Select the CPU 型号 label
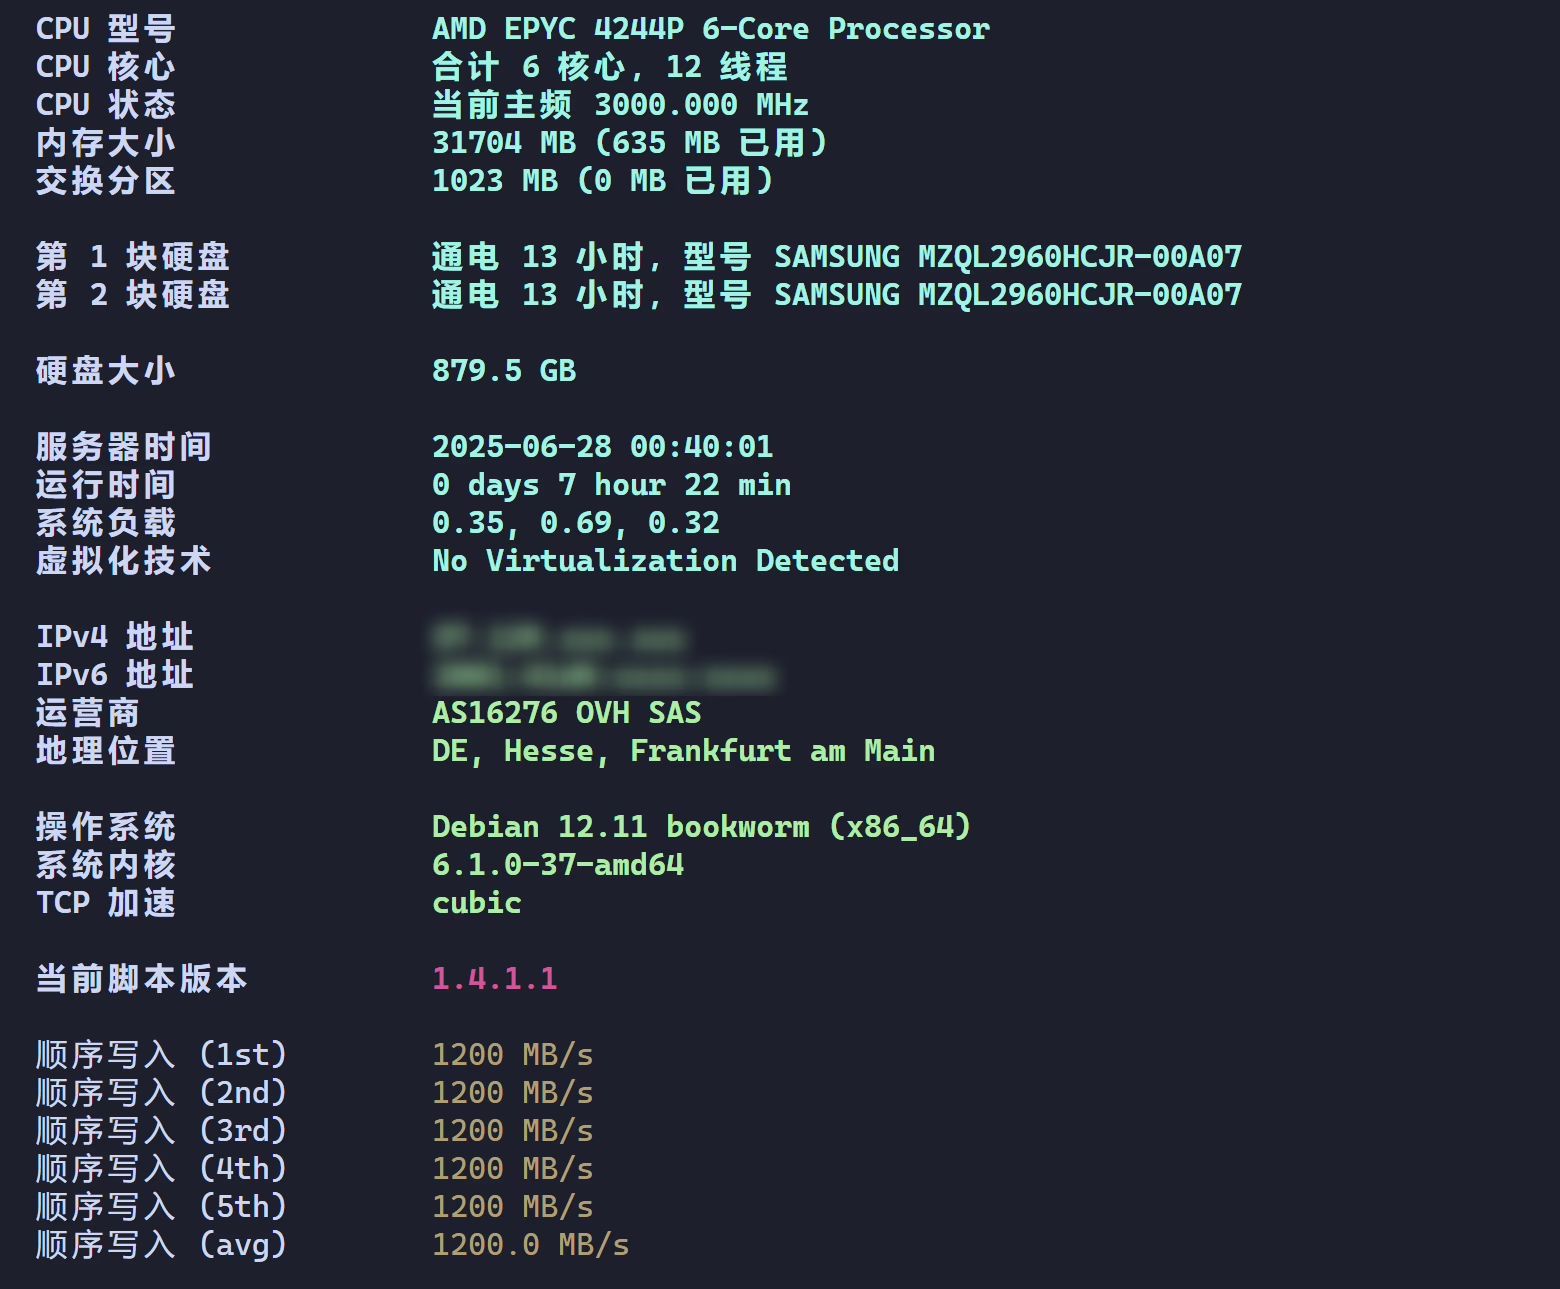The image size is (1560, 1289). coord(105,29)
